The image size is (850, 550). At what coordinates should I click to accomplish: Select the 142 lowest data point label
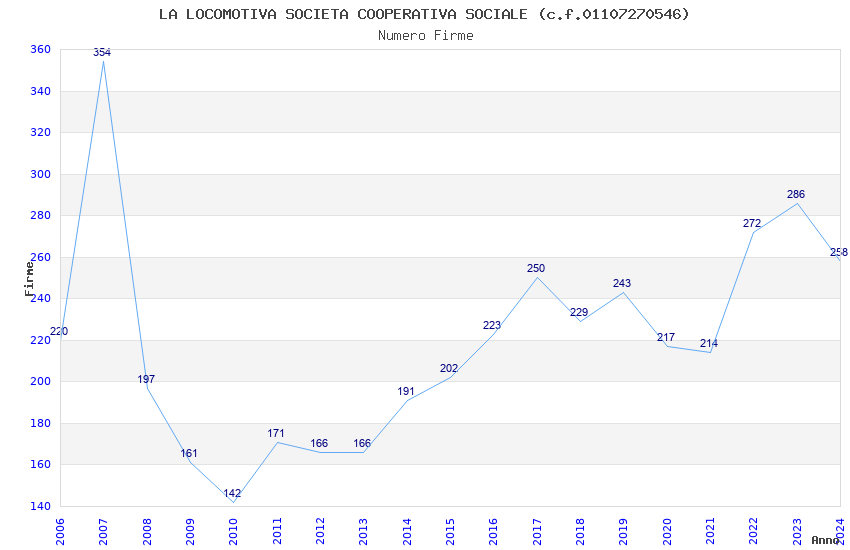point(232,493)
